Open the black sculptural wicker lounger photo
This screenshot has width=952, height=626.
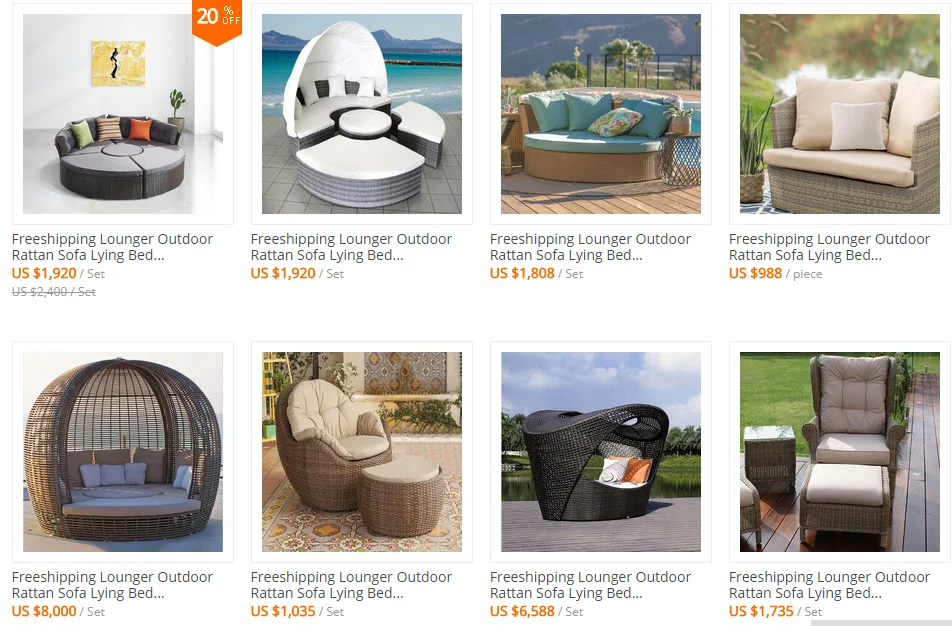click(600, 452)
